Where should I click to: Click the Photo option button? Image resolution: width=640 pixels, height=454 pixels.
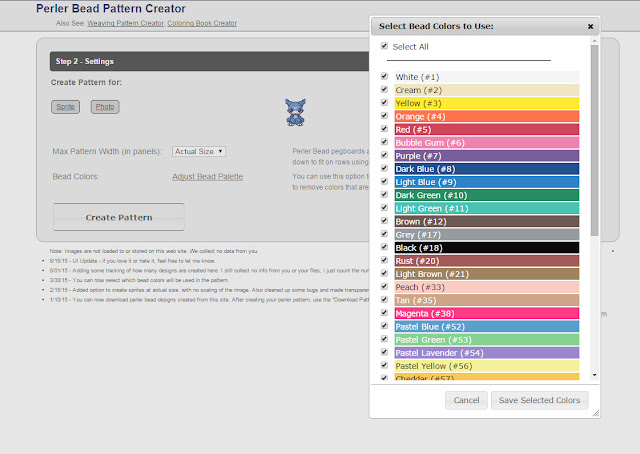pos(105,106)
